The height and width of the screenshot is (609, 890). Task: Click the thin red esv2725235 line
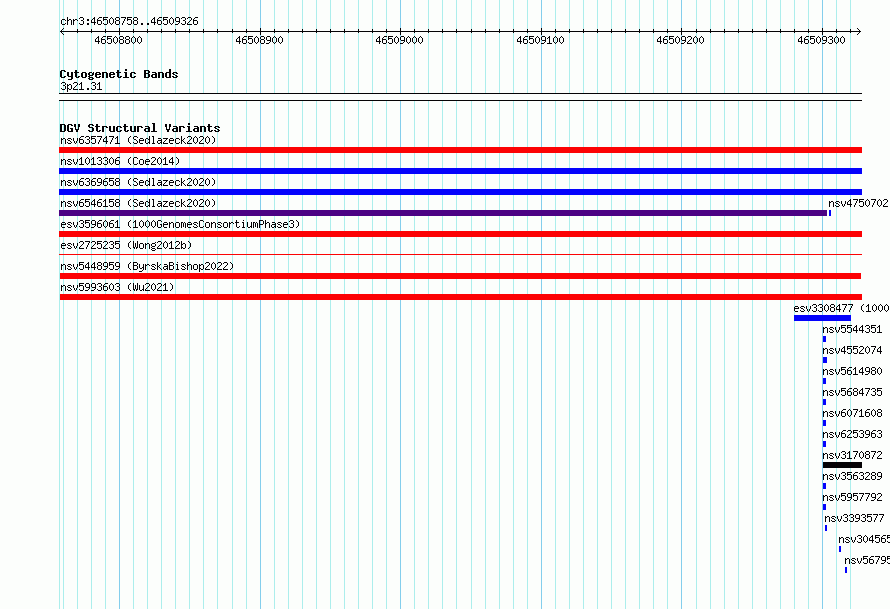click(x=460, y=255)
